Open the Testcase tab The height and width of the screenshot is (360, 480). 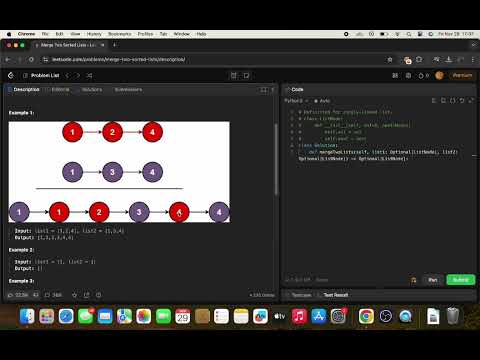(299, 295)
